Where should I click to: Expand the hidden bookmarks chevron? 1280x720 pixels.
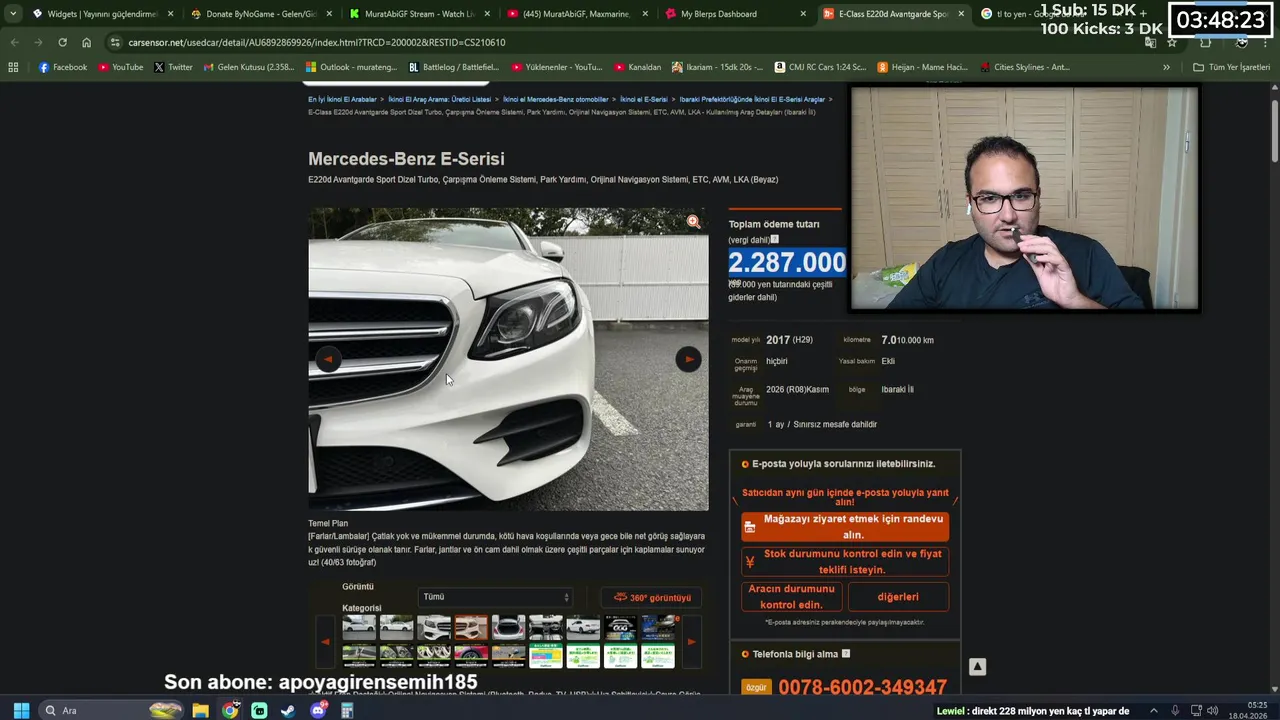1166,67
